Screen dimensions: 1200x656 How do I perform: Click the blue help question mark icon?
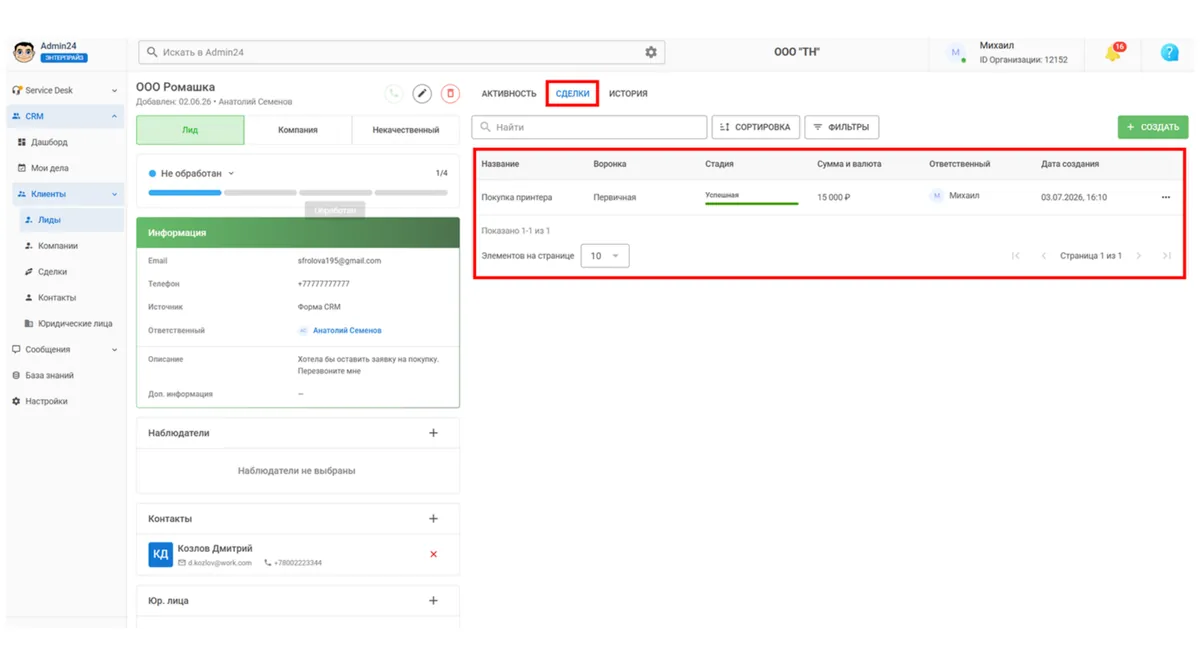pyautogui.click(x=1169, y=53)
